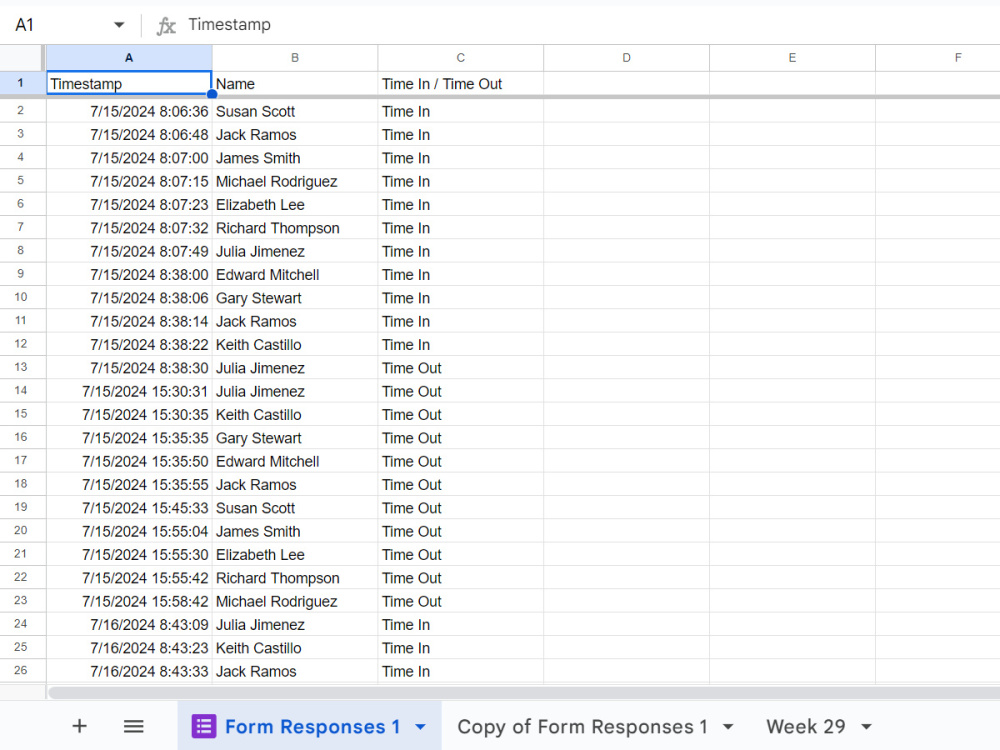Viewport: 1000px width, 750px height.
Task: Switch to Copy of Form Responses 1 tab
Action: pos(582,726)
